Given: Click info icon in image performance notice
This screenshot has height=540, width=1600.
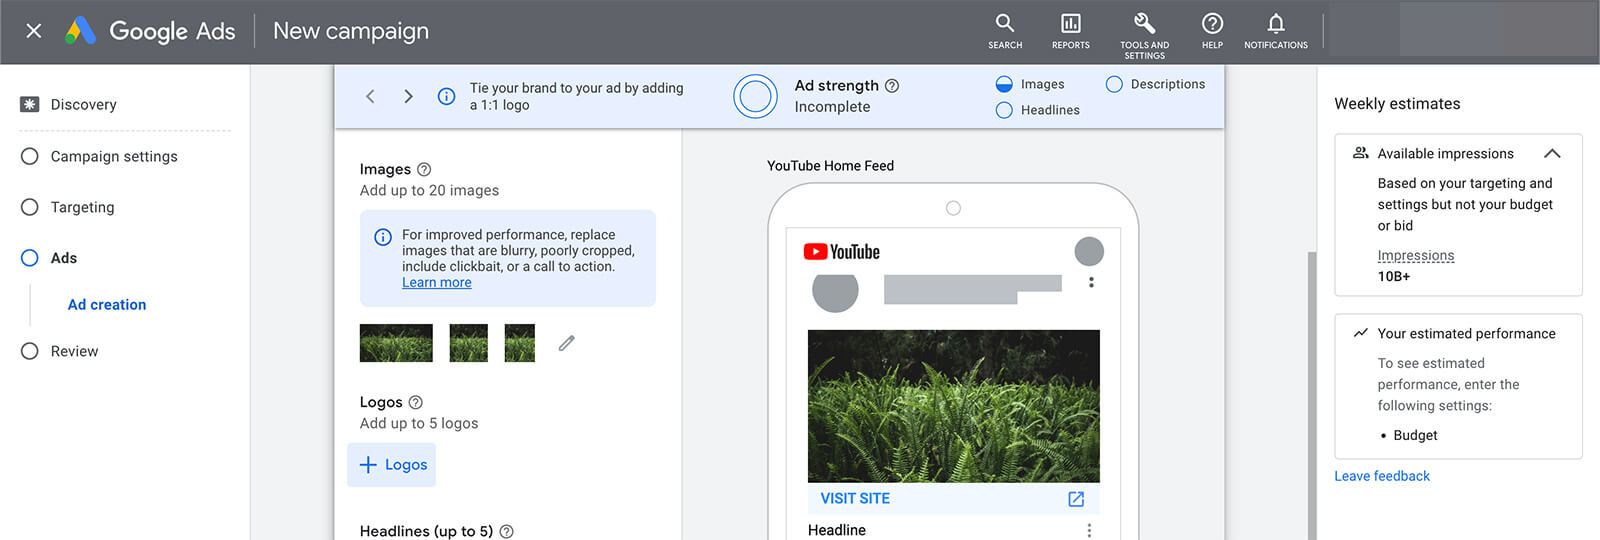Looking at the screenshot, I should point(383,237).
